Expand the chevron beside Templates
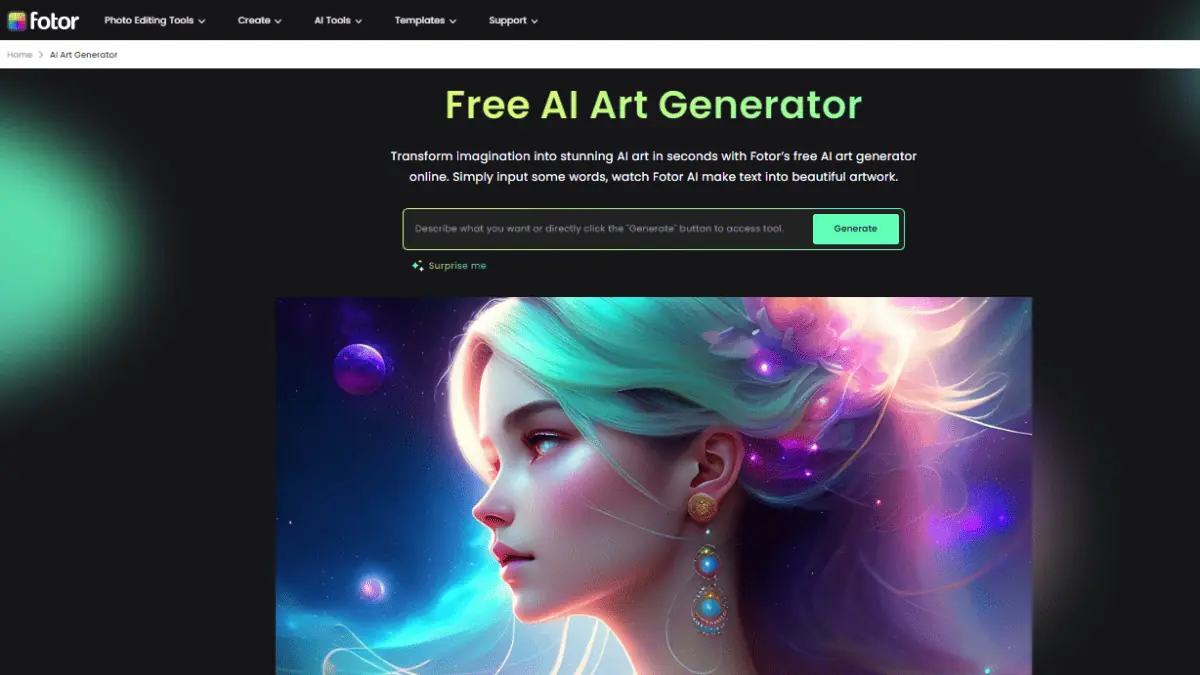The height and width of the screenshot is (675, 1200). pos(453,21)
